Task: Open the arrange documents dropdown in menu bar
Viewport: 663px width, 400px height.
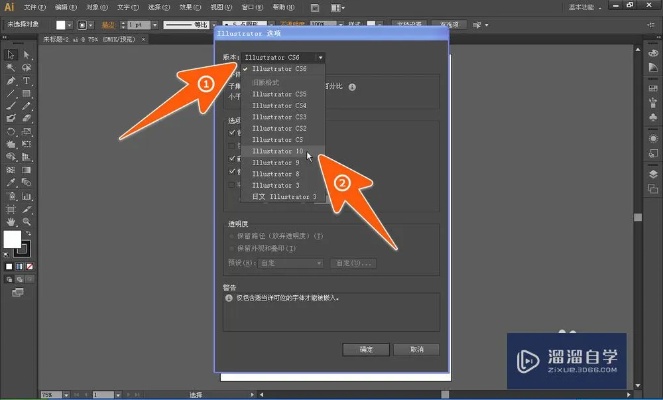Action: pyautogui.click(x=337, y=8)
